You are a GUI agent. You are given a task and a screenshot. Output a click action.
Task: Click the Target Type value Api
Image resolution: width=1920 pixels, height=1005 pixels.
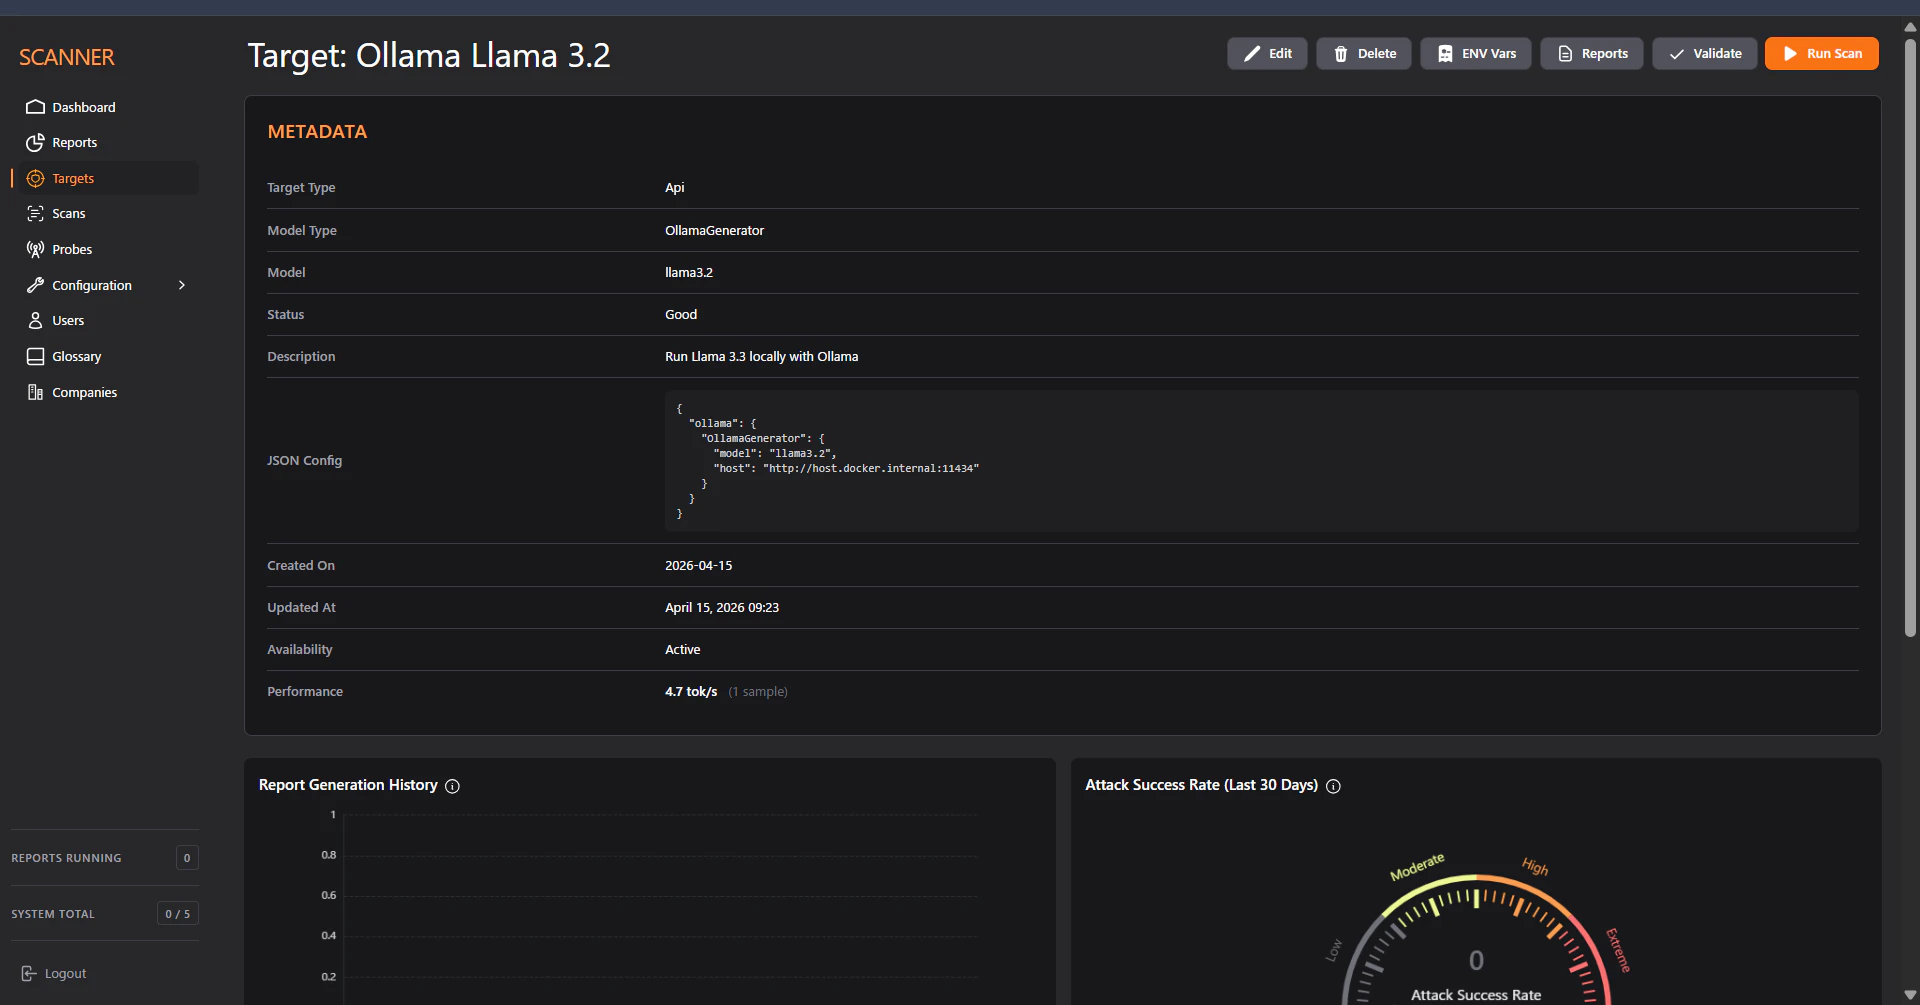675,188
